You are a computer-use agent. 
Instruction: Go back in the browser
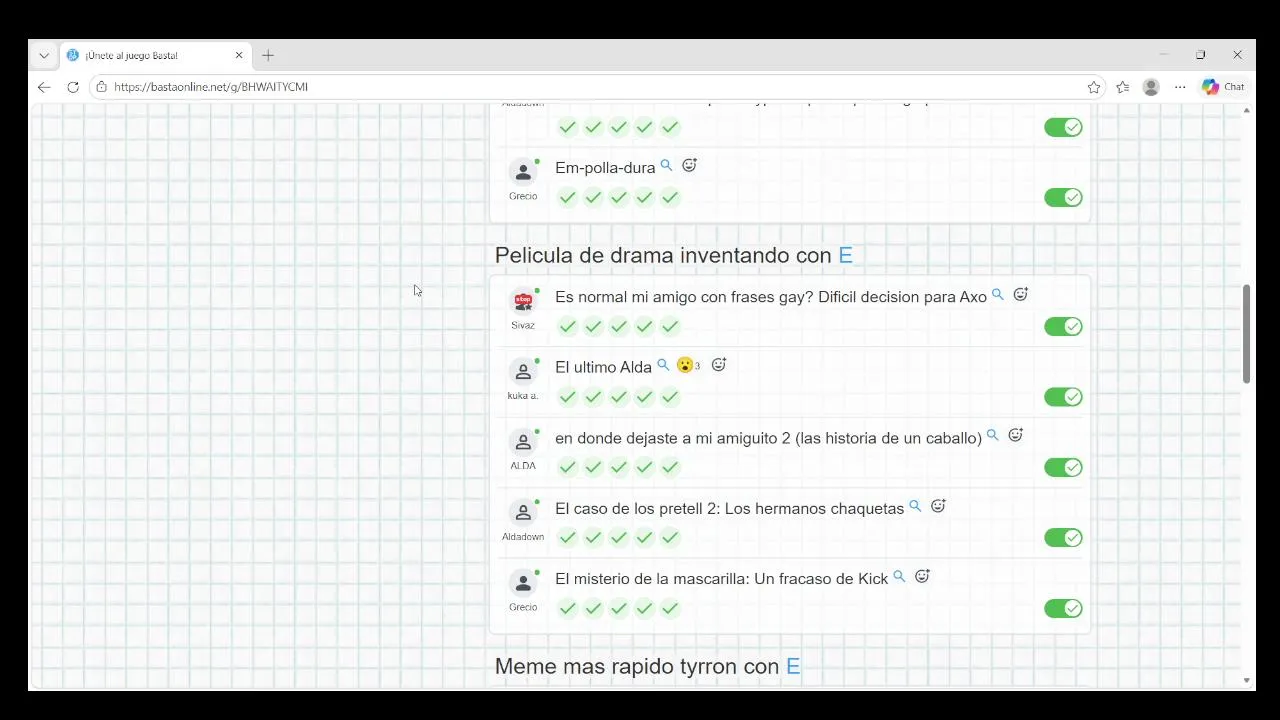click(44, 87)
